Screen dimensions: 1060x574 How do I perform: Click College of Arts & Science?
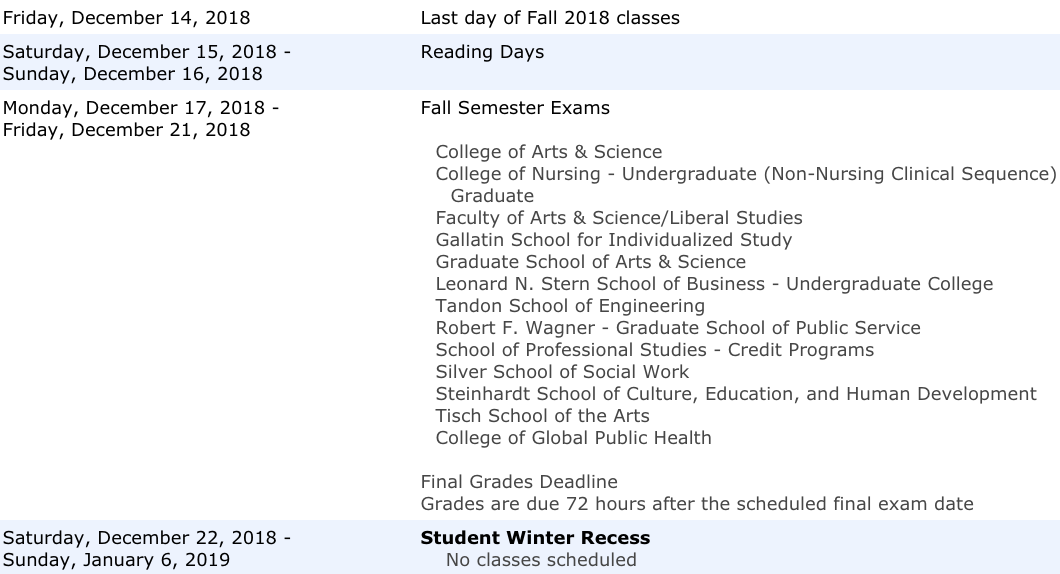coord(549,151)
